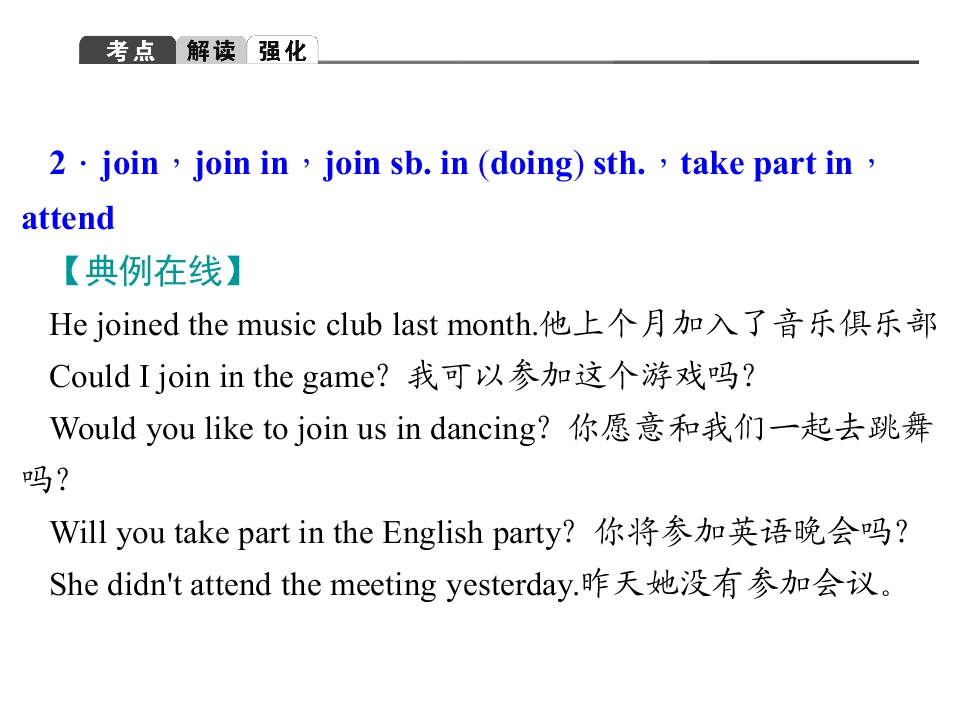The width and height of the screenshot is (960, 720).
Task: Click "take part in" in the heading
Action: point(766,164)
